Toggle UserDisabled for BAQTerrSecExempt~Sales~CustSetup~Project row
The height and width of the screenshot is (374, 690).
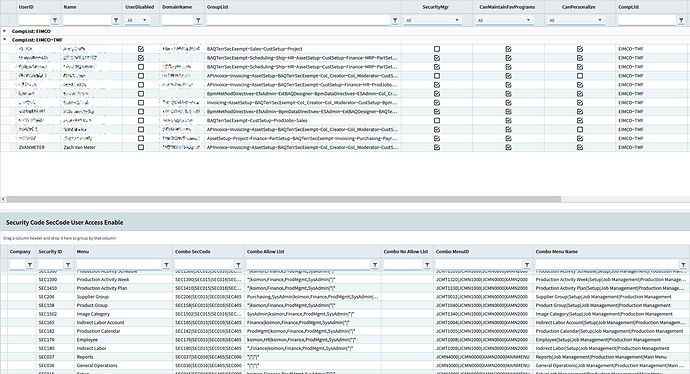click(x=141, y=49)
